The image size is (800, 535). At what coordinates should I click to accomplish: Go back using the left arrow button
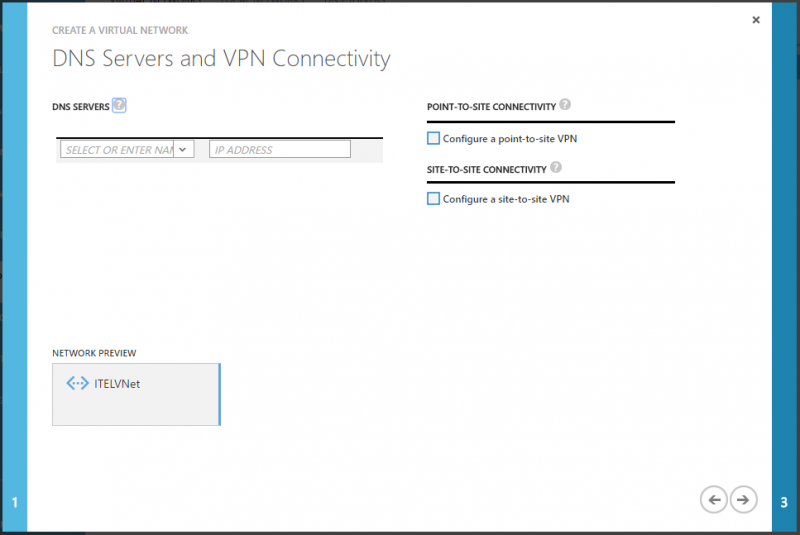(714, 500)
